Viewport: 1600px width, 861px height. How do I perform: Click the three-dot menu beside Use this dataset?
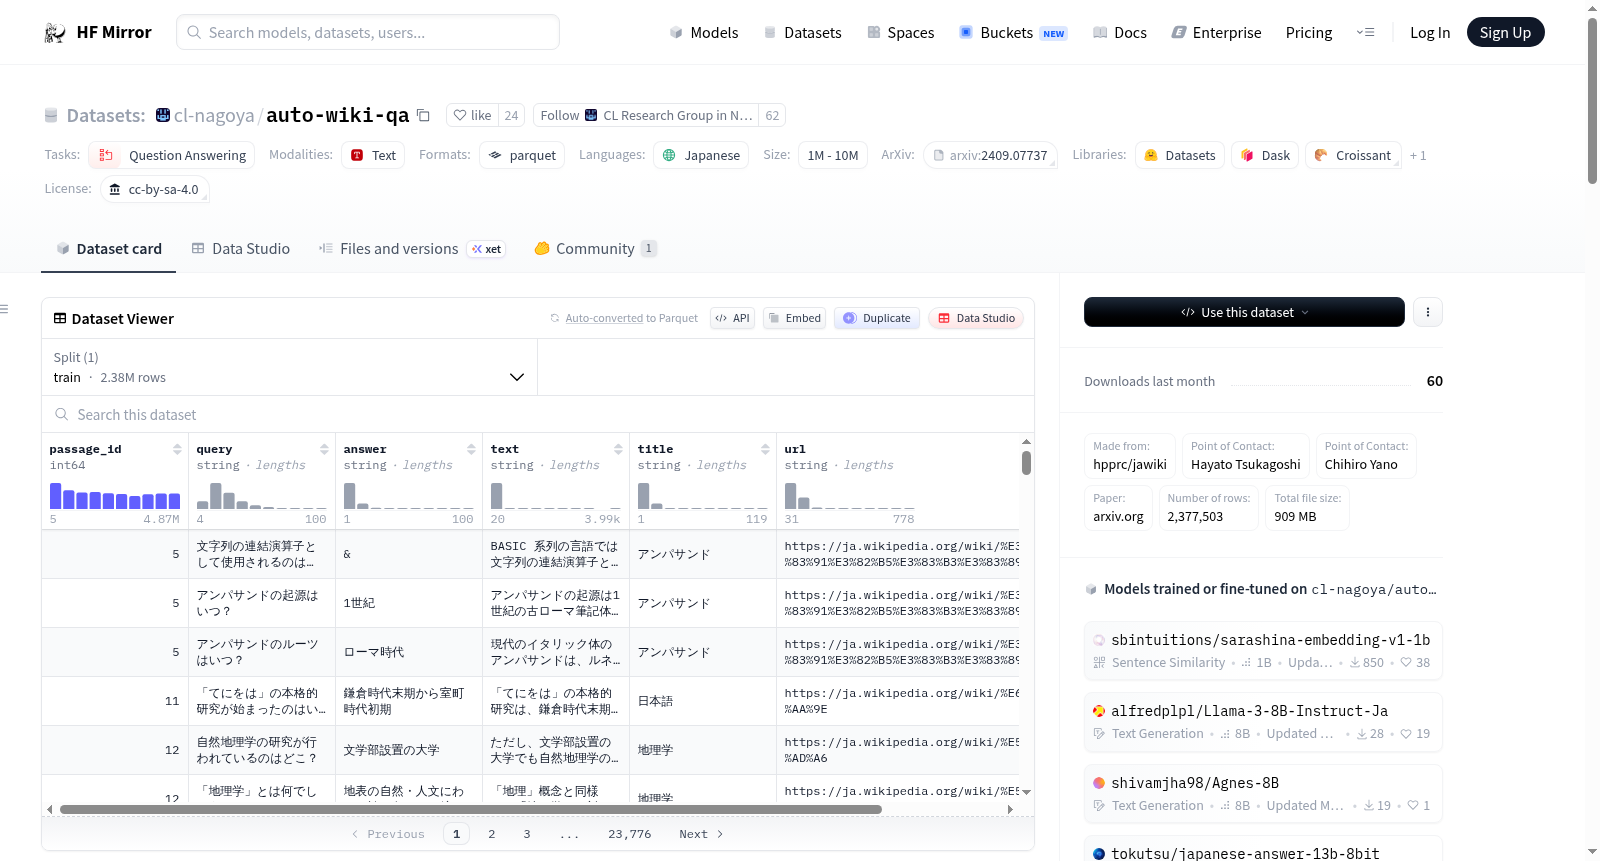1427,312
